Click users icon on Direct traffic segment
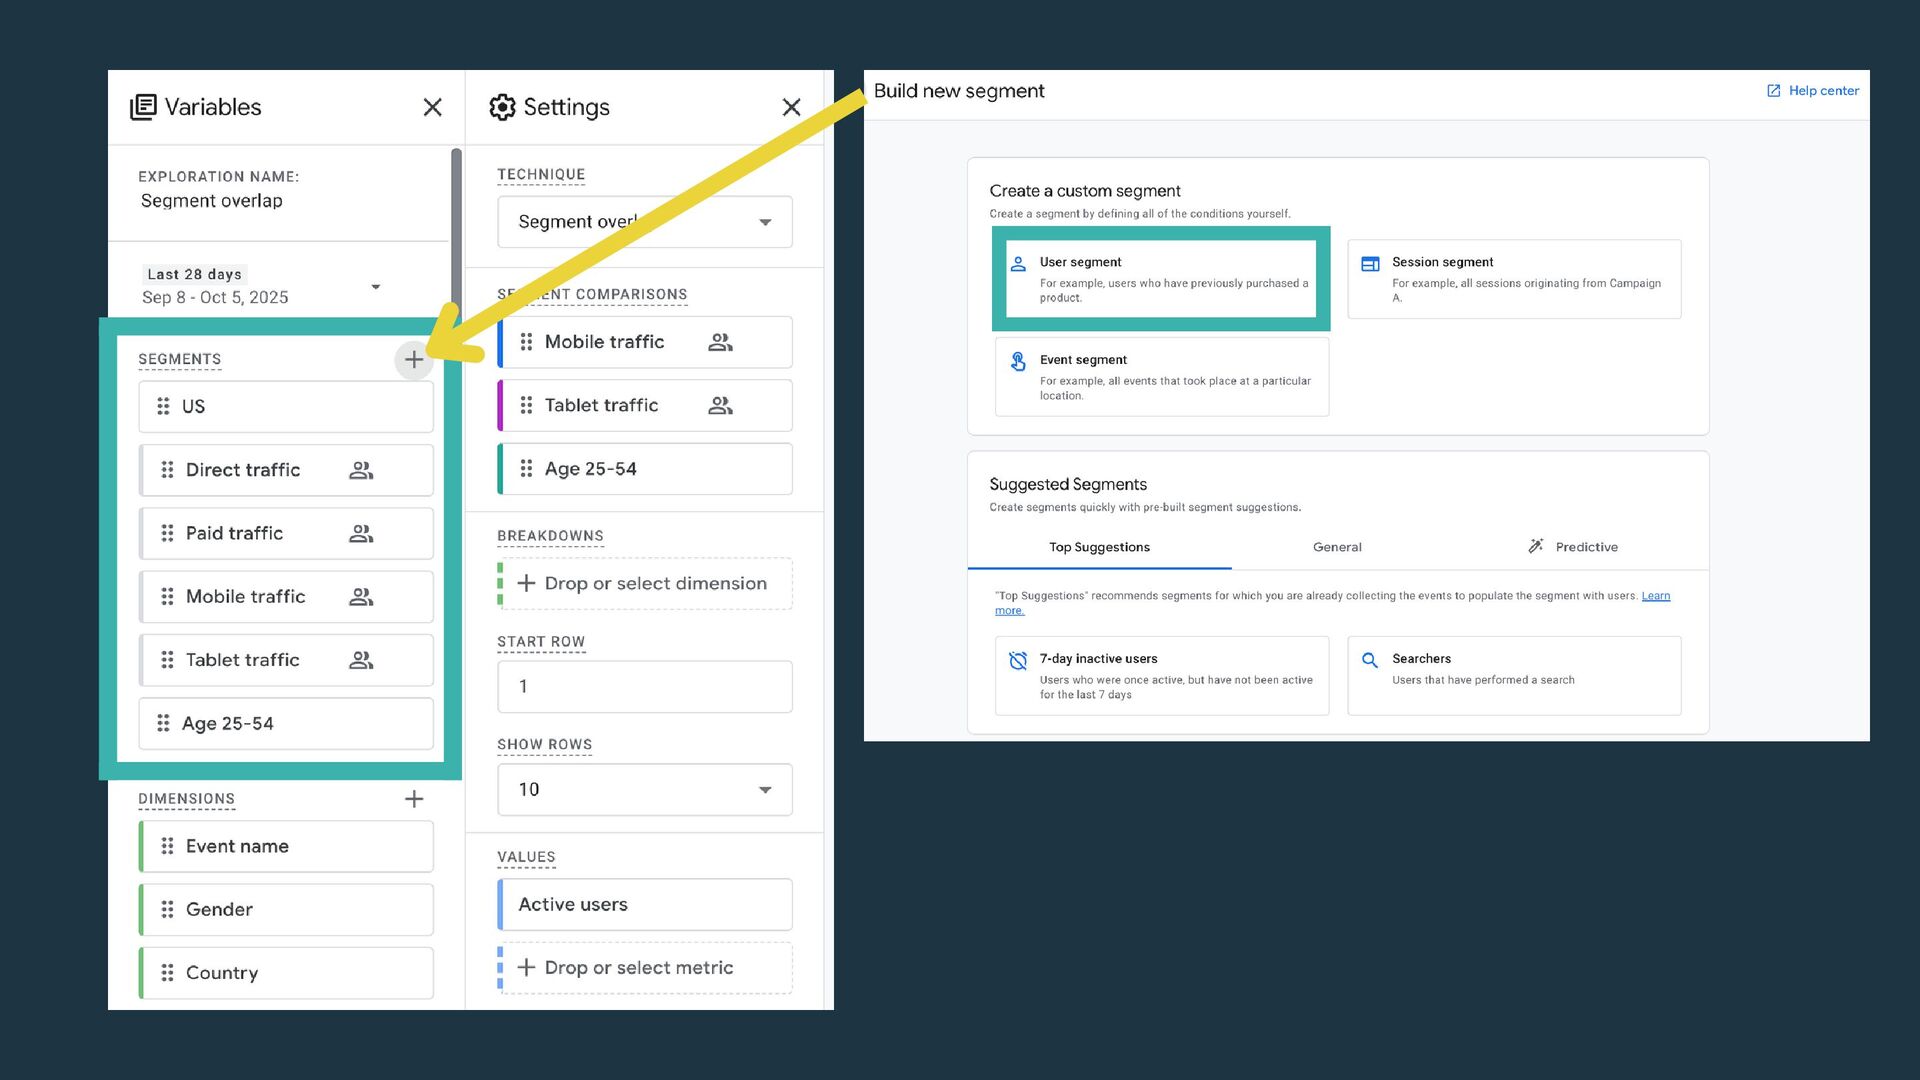 click(x=361, y=470)
